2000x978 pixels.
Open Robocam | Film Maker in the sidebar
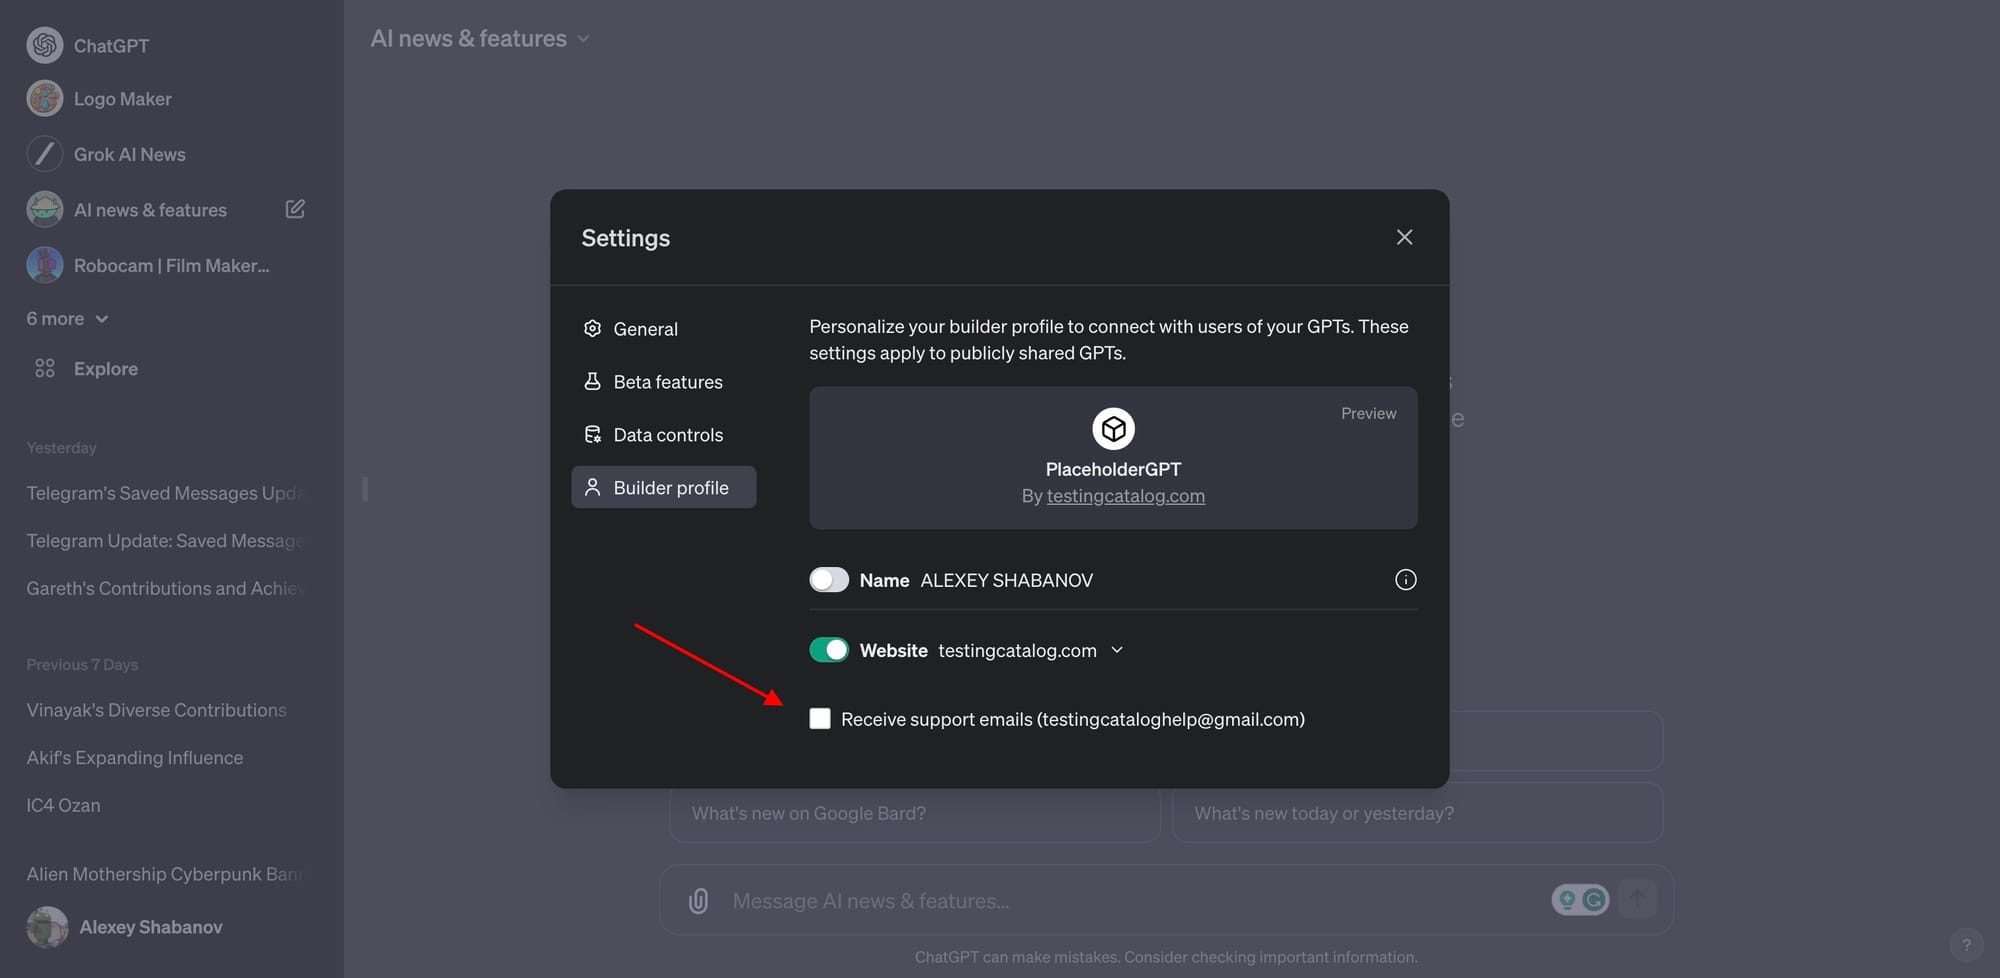coord(172,265)
